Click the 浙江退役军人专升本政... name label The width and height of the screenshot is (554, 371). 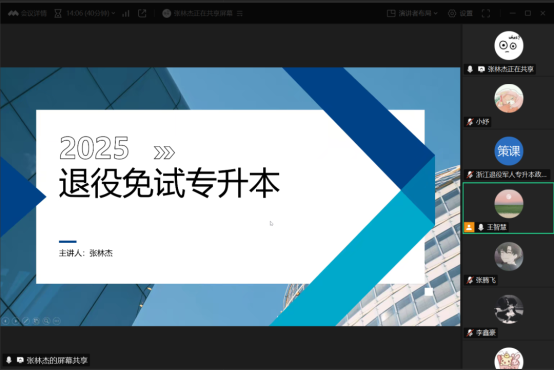(x=511, y=174)
